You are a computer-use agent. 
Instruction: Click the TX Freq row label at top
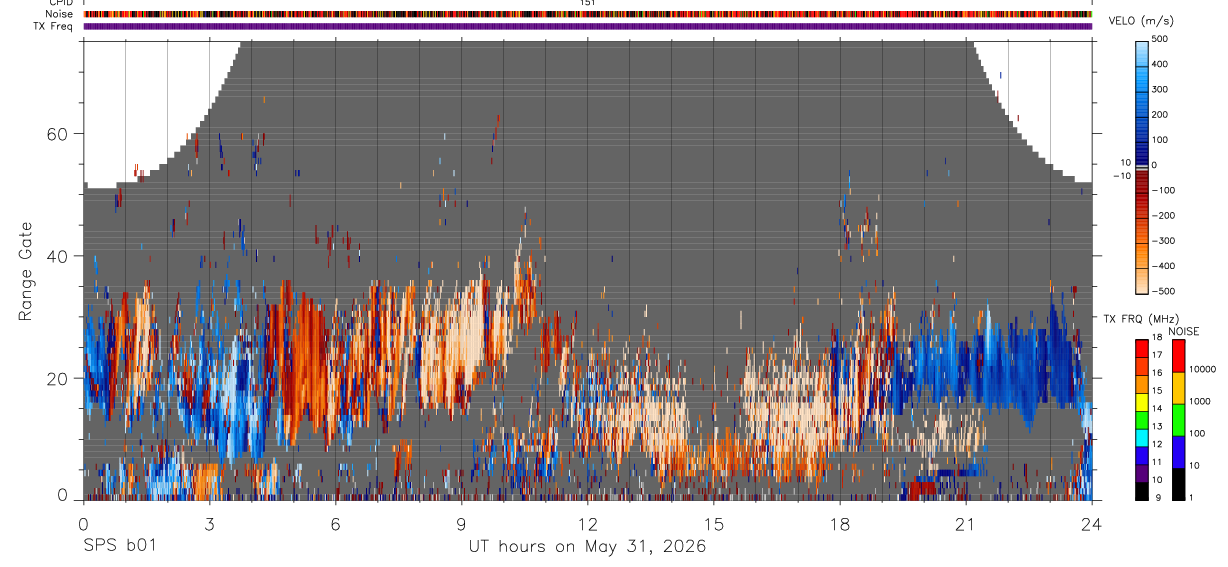pos(53,26)
